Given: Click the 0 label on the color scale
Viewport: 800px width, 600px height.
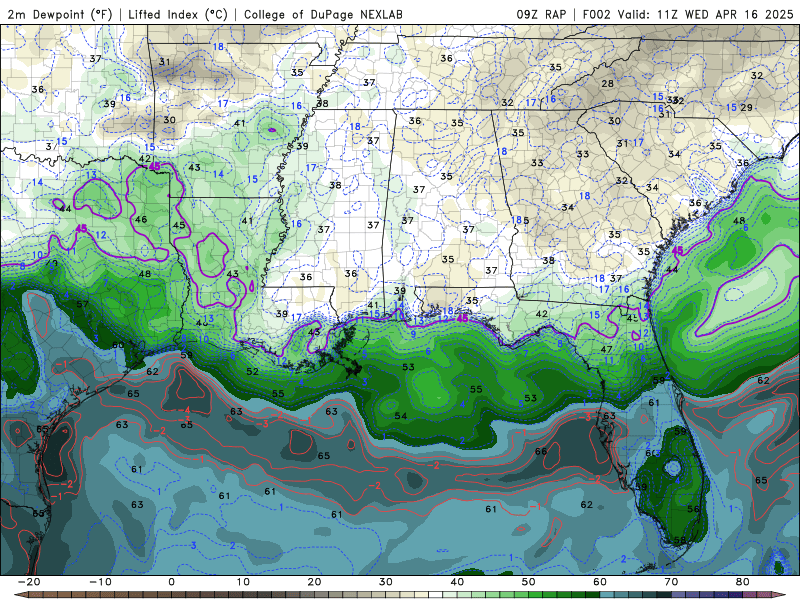Looking at the screenshot, I should click(171, 582).
